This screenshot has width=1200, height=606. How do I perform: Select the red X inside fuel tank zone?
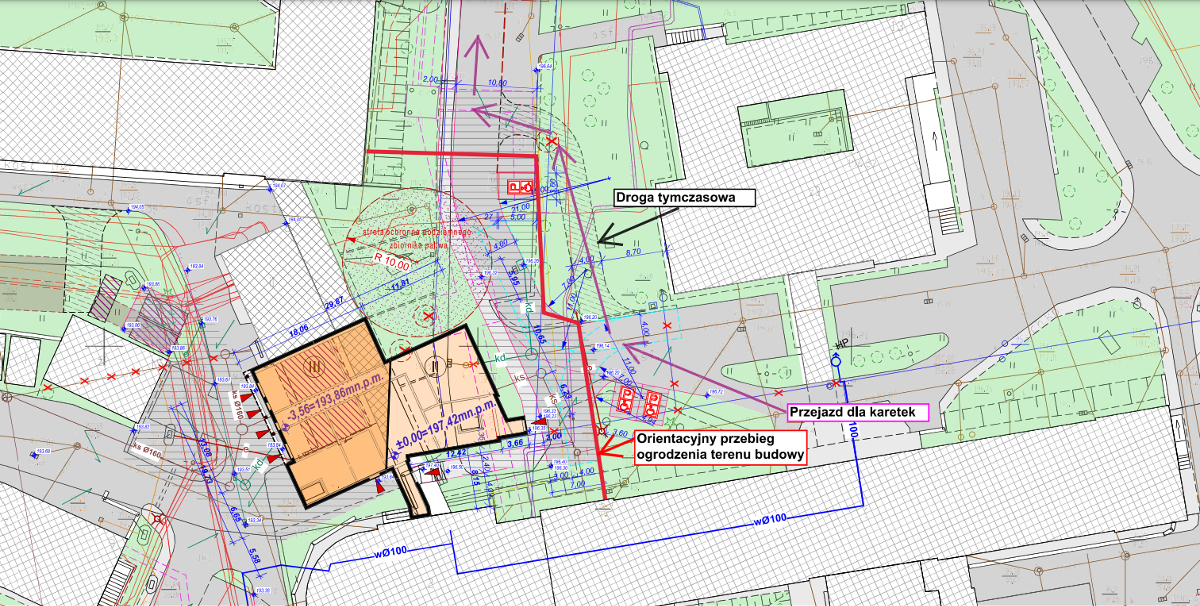pos(429,316)
